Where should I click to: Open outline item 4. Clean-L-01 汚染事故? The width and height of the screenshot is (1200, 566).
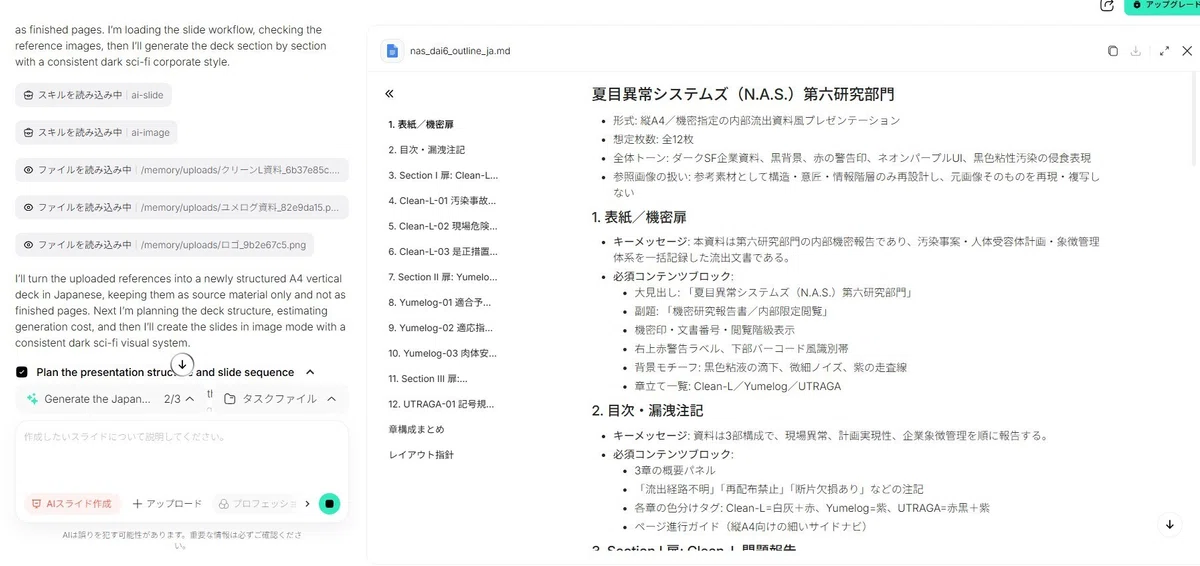(x=443, y=200)
